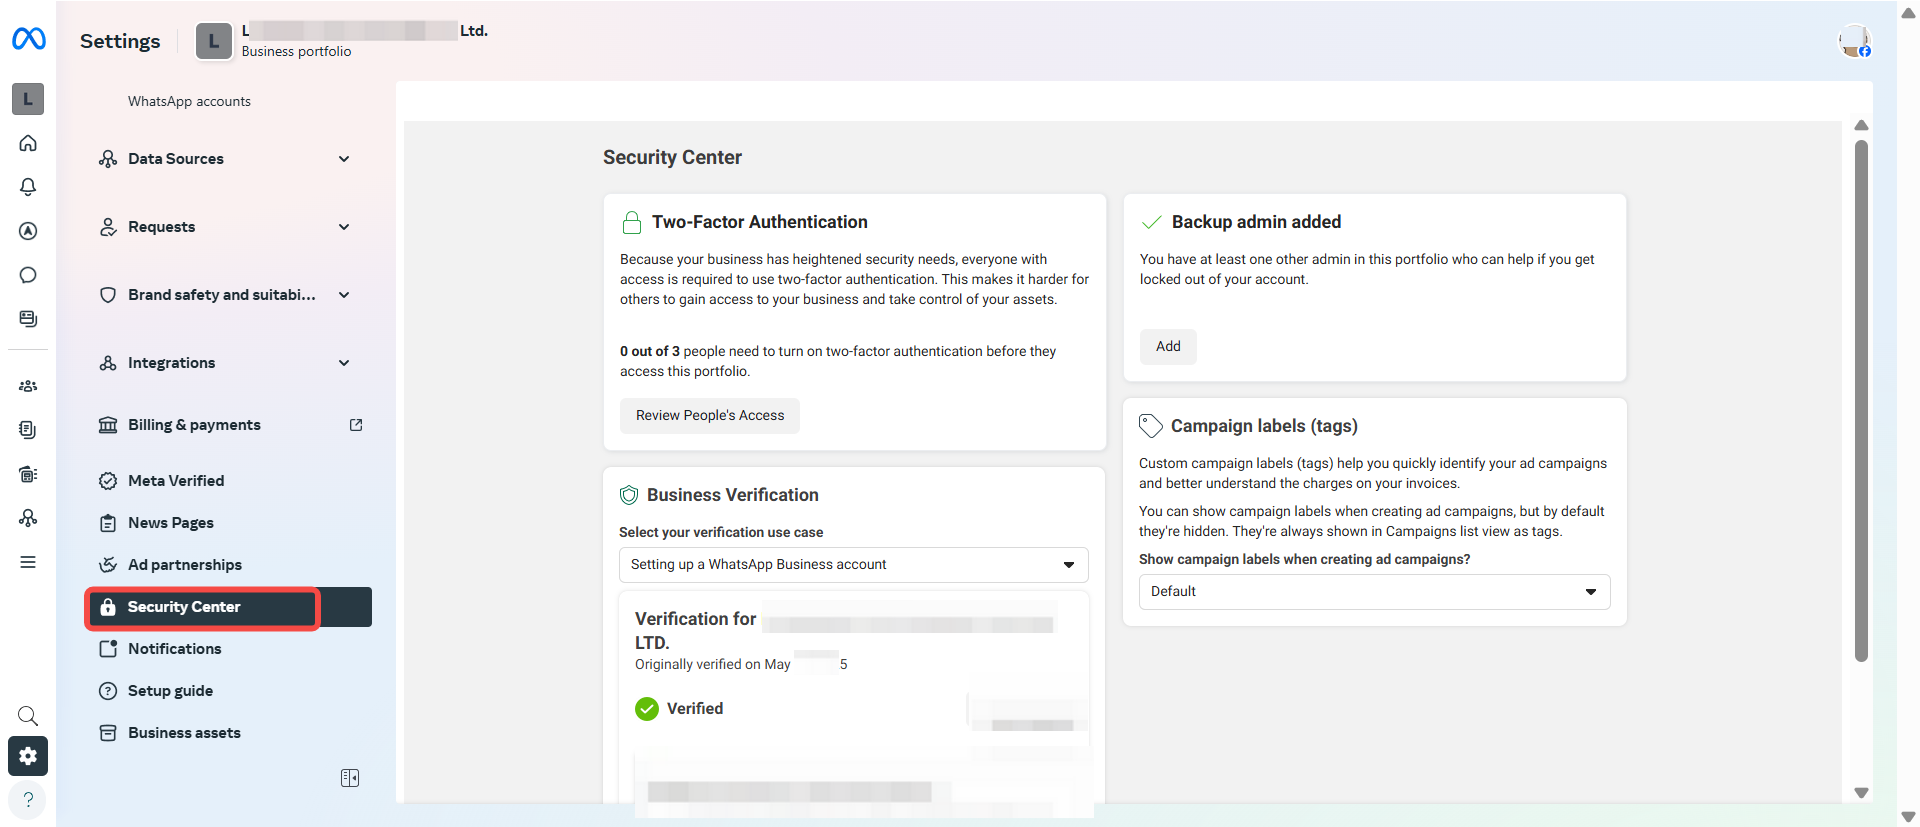Click the Backup admin added checkmark icon
1920x827 pixels.
coord(1152,222)
